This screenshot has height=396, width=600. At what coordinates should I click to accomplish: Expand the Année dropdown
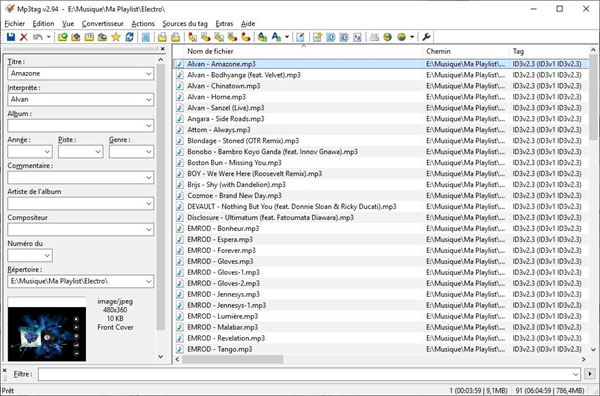tap(47, 152)
